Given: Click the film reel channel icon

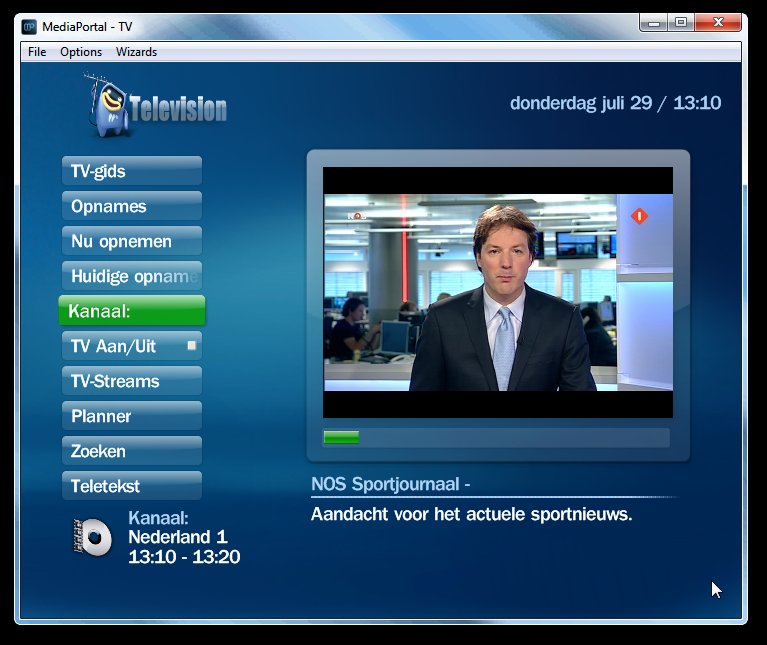Looking at the screenshot, I should click(x=92, y=537).
